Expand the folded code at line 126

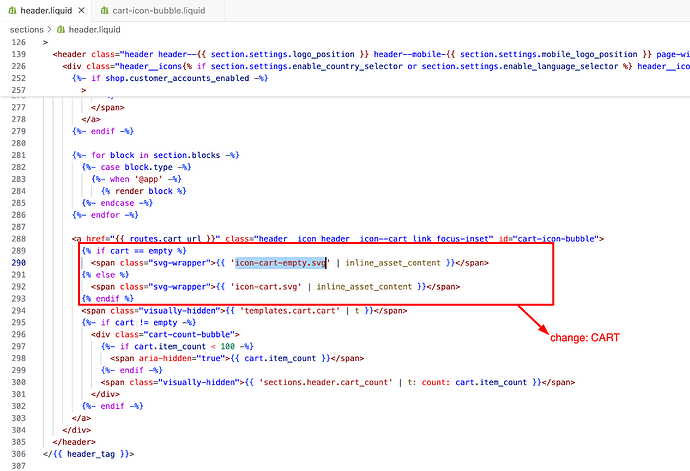[45, 42]
